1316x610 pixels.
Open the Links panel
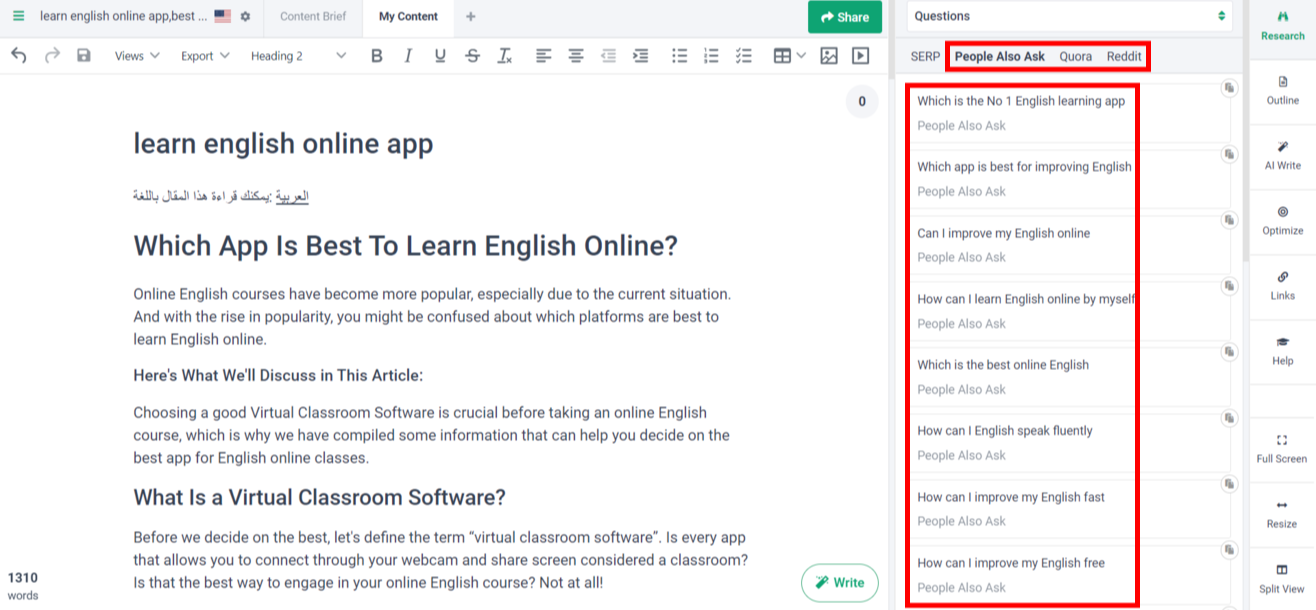pos(1281,287)
